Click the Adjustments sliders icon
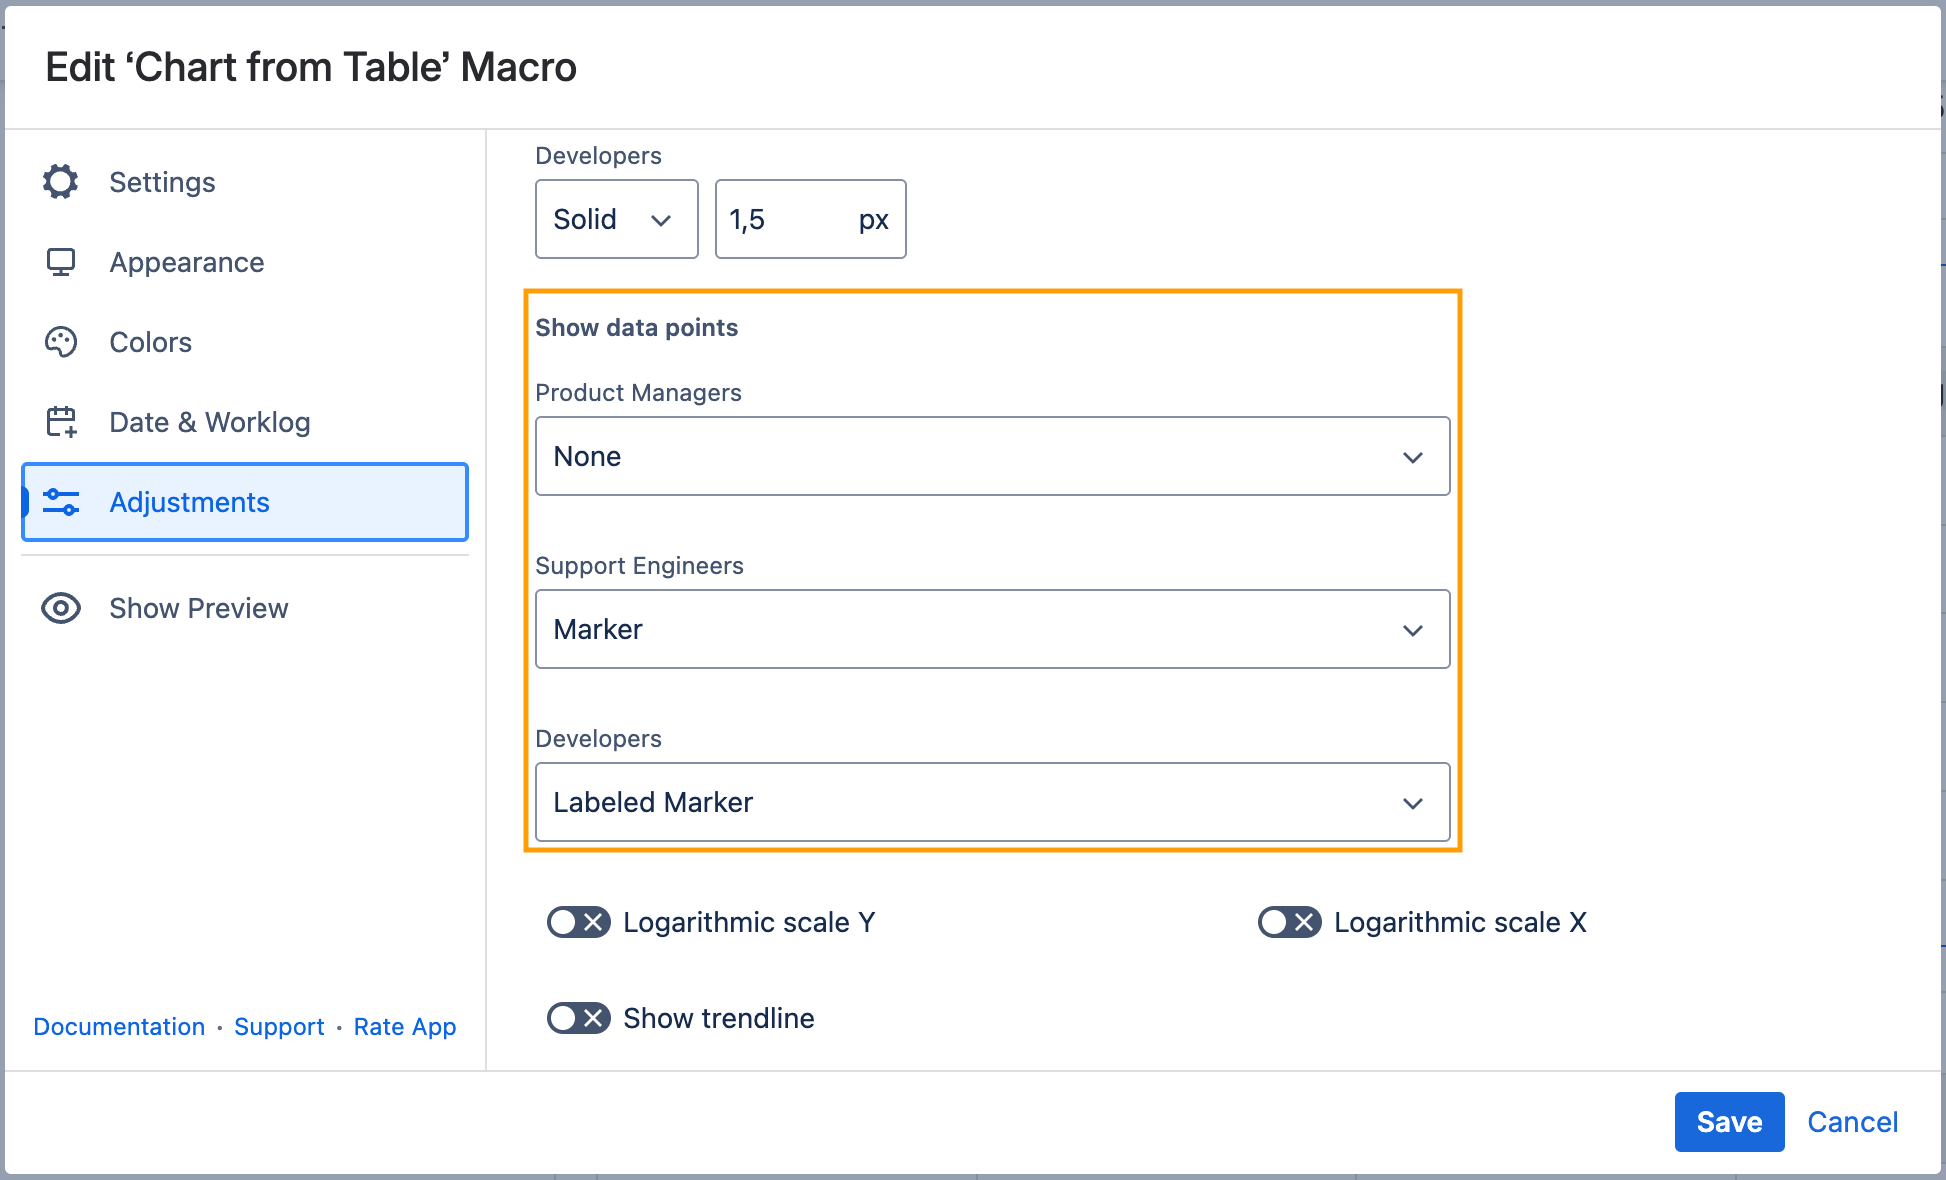The image size is (1946, 1180). (x=60, y=502)
